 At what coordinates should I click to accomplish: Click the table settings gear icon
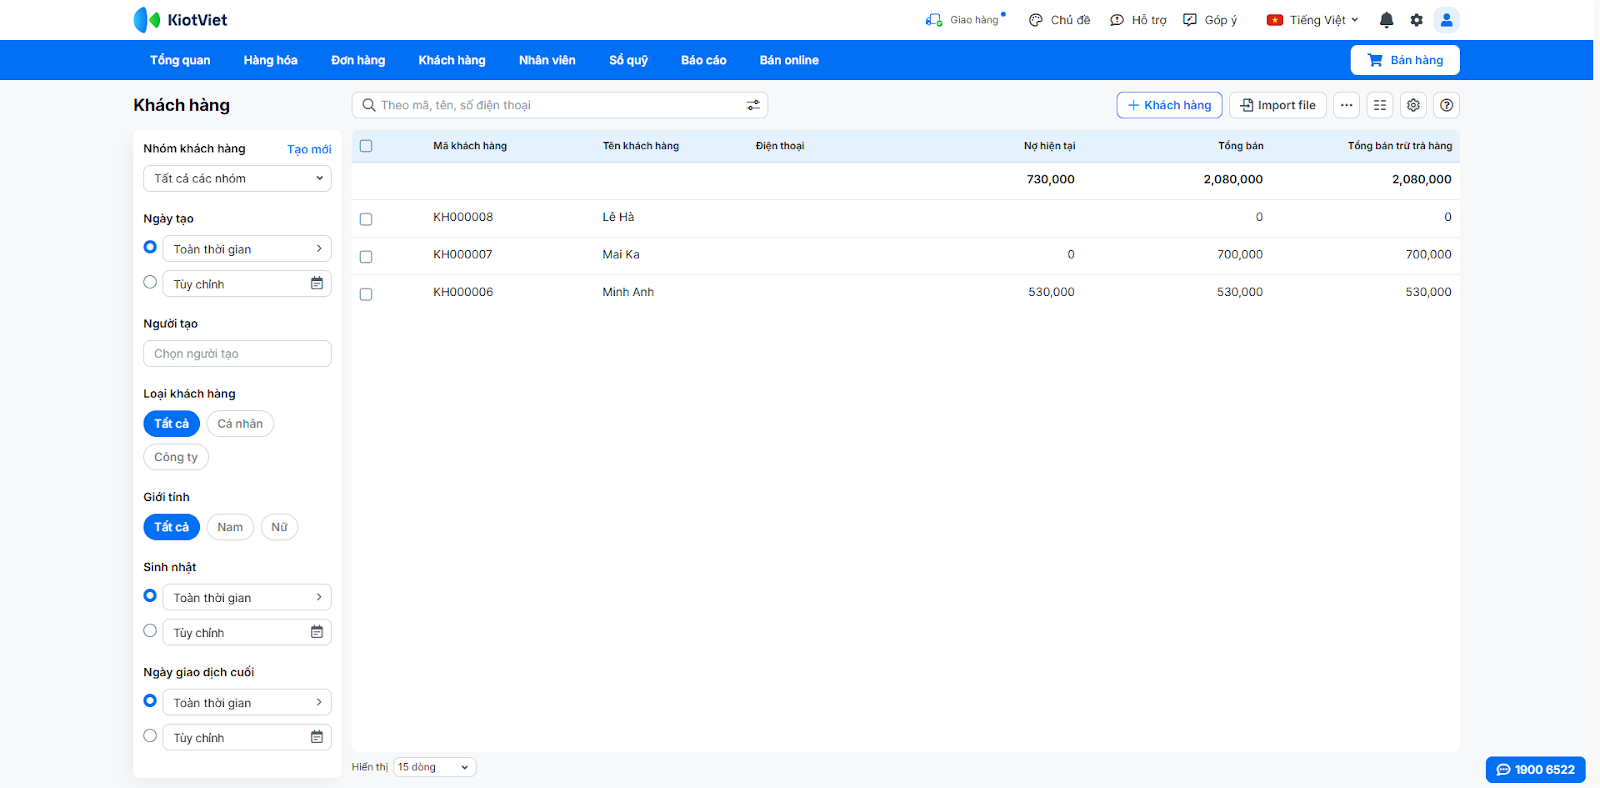(x=1413, y=105)
